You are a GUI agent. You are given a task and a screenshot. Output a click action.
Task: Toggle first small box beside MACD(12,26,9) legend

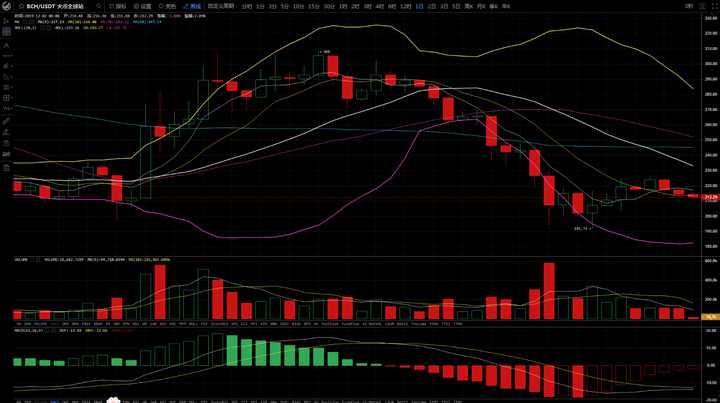[x=47, y=330]
